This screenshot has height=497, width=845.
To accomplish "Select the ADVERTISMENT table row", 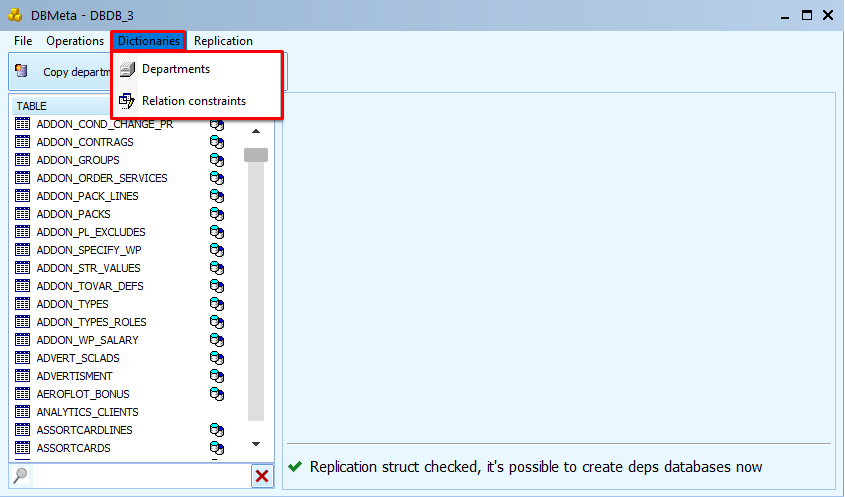I will pyautogui.click(x=75, y=376).
